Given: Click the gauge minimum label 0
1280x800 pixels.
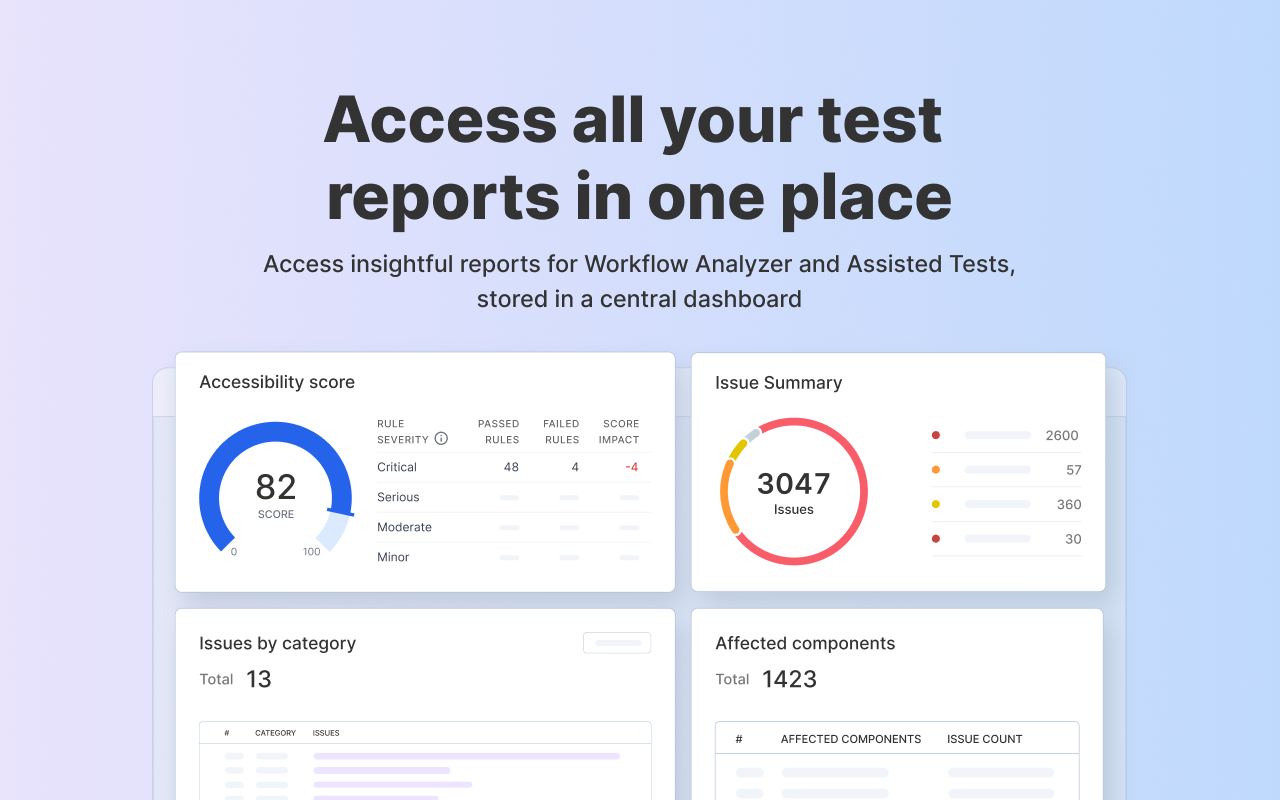Looking at the screenshot, I should (234, 551).
